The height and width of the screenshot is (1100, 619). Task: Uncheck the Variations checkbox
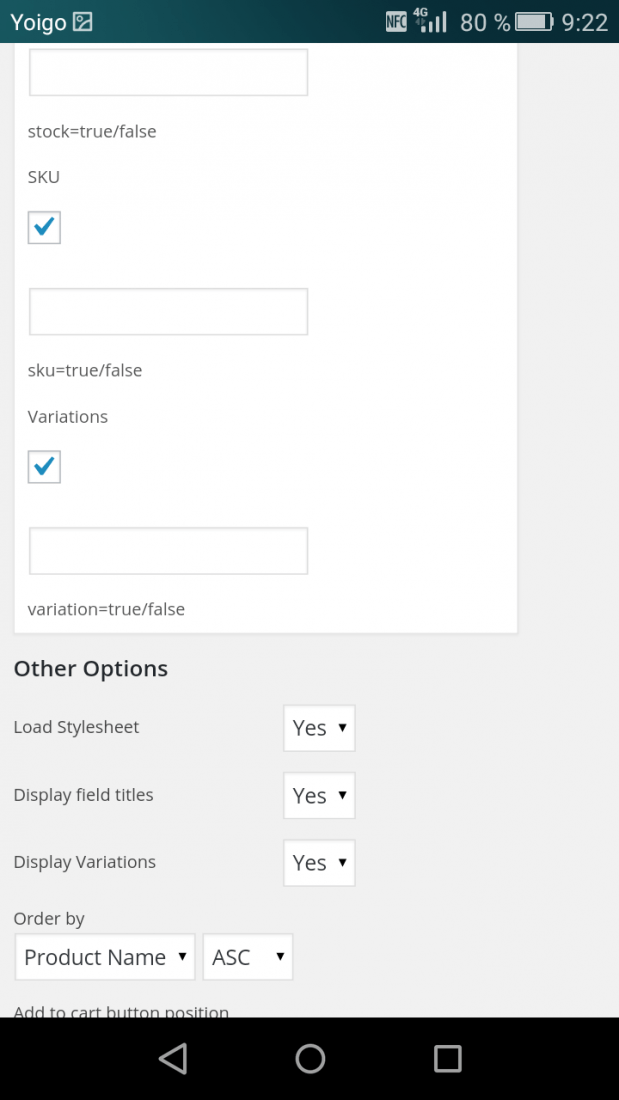(x=44, y=467)
